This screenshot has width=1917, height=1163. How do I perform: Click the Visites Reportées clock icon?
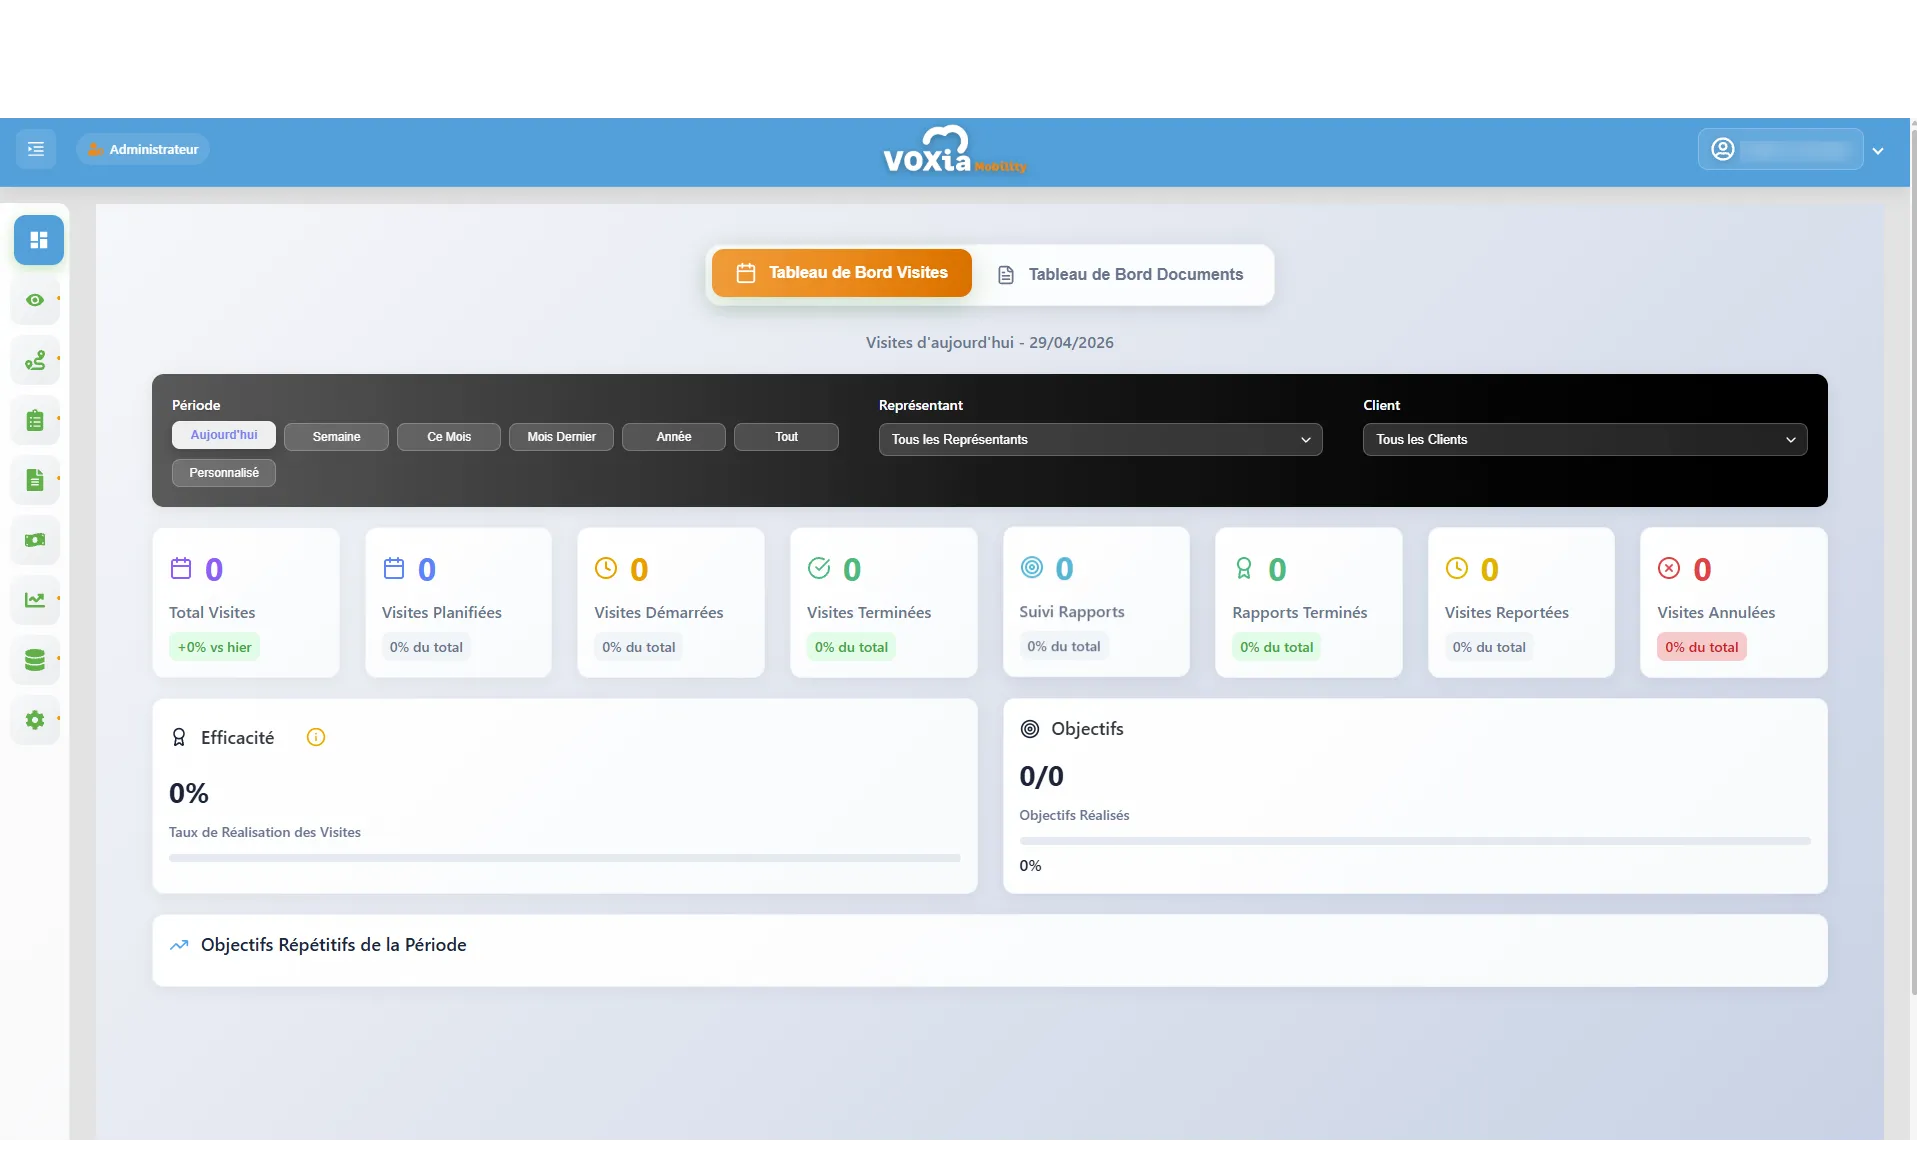coord(1457,568)
